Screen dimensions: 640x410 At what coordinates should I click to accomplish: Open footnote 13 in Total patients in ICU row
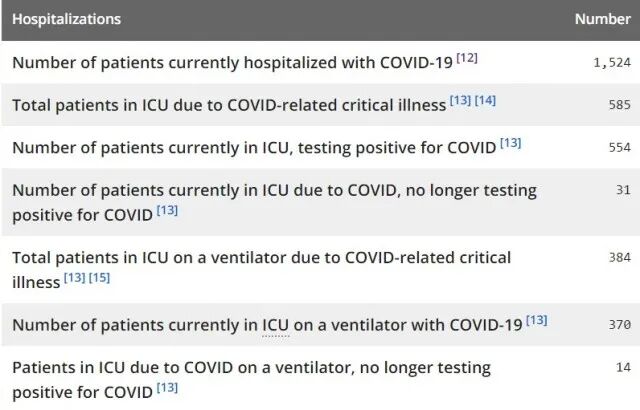click(459, 99)
